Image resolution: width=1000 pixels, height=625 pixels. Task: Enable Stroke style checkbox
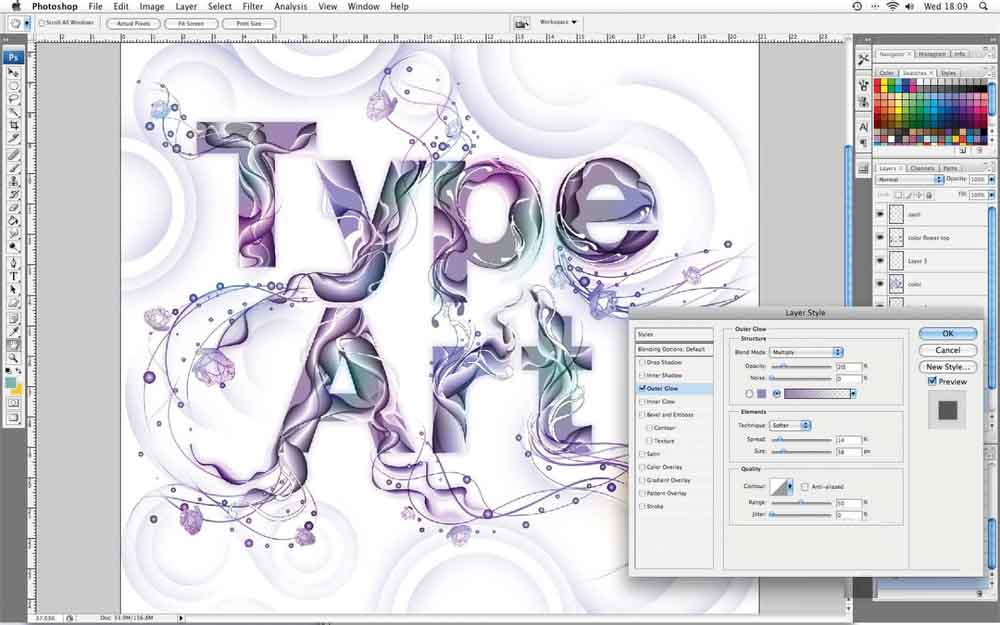642,506
